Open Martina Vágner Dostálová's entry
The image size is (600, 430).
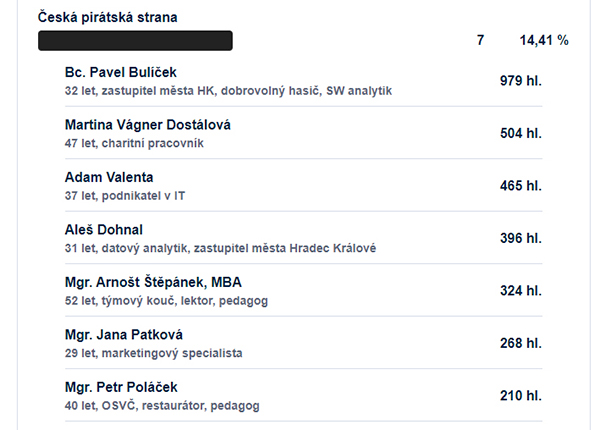click(148, 125)
